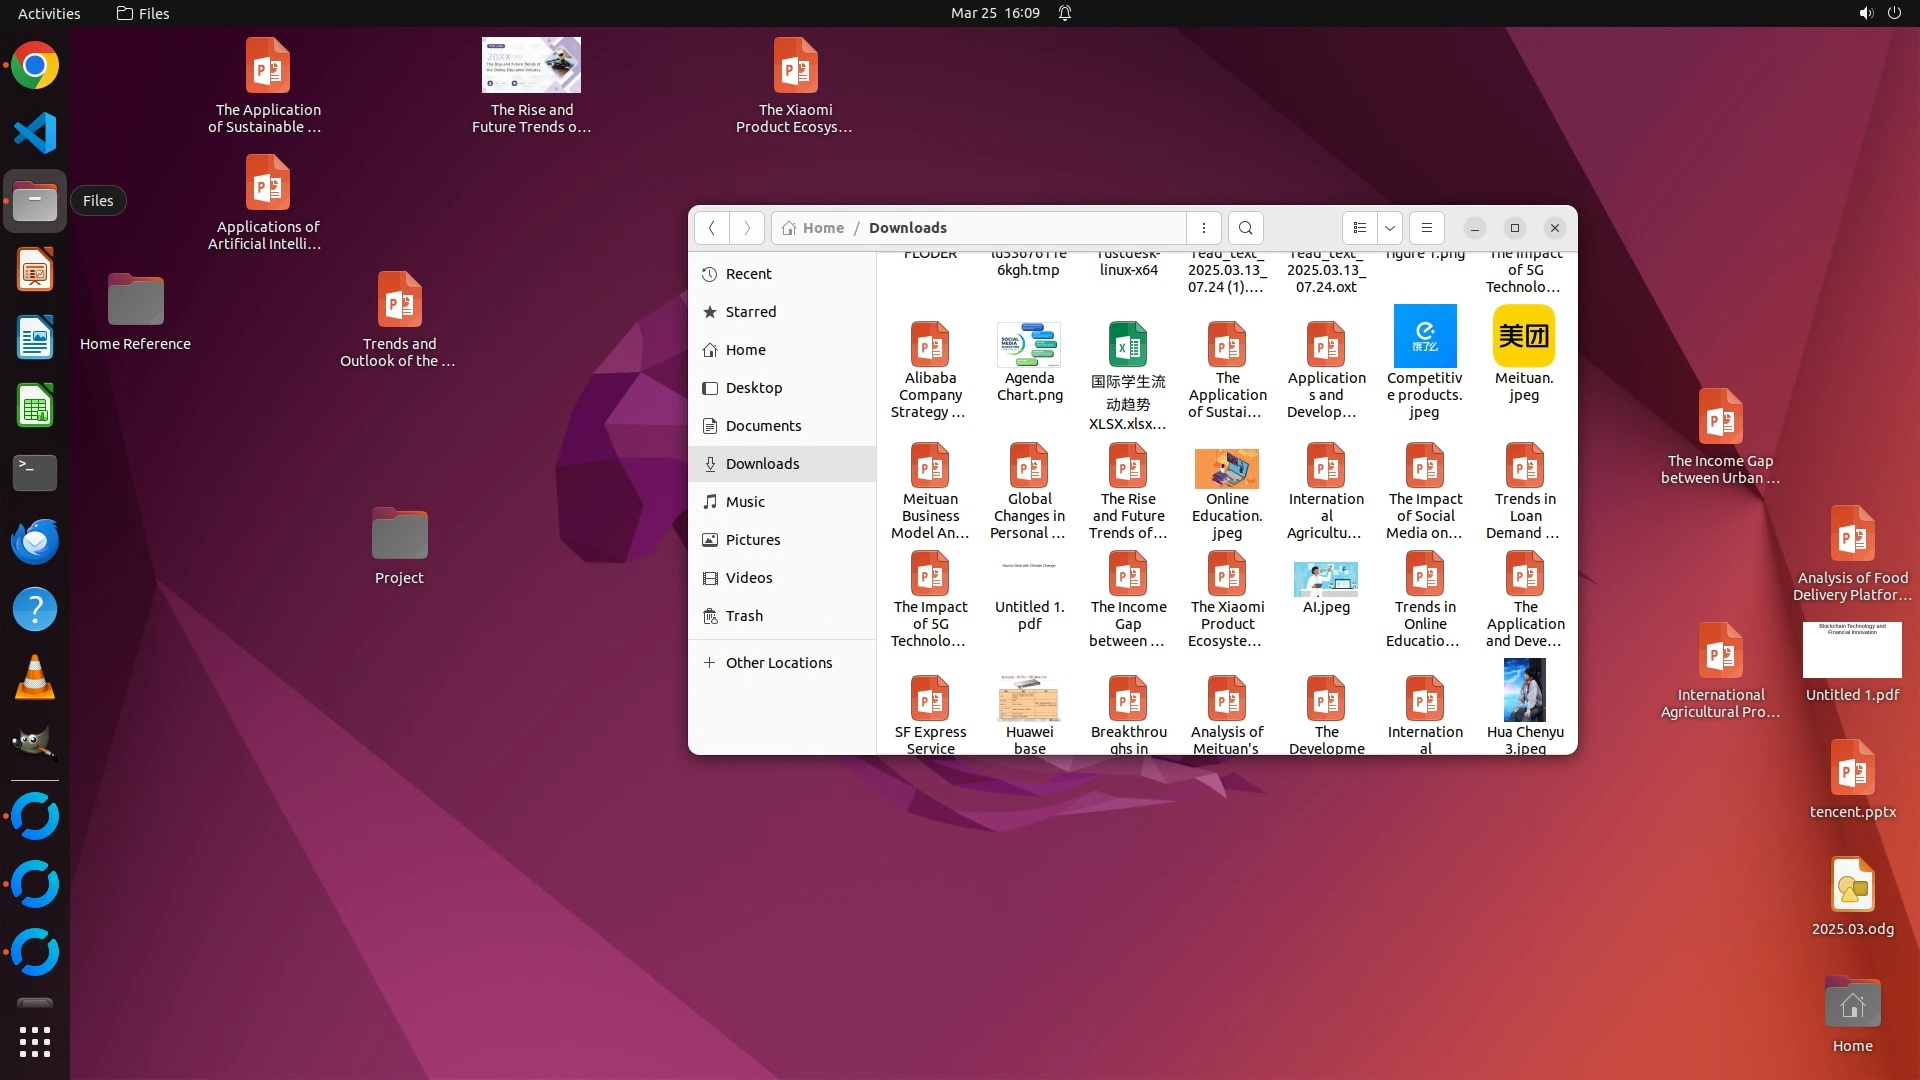This screenshot has width=1920, height=1080.
Task: Open Other Locations in sidebar
Action: (x=778, y=663)
